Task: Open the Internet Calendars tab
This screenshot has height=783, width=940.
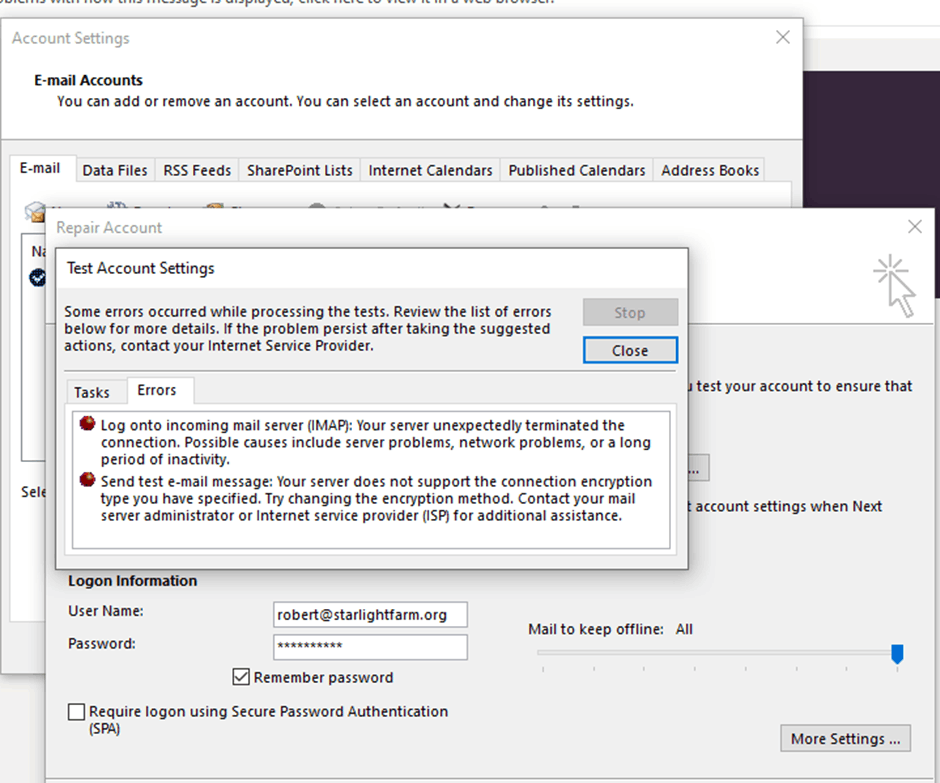Action: click(430, 170)
